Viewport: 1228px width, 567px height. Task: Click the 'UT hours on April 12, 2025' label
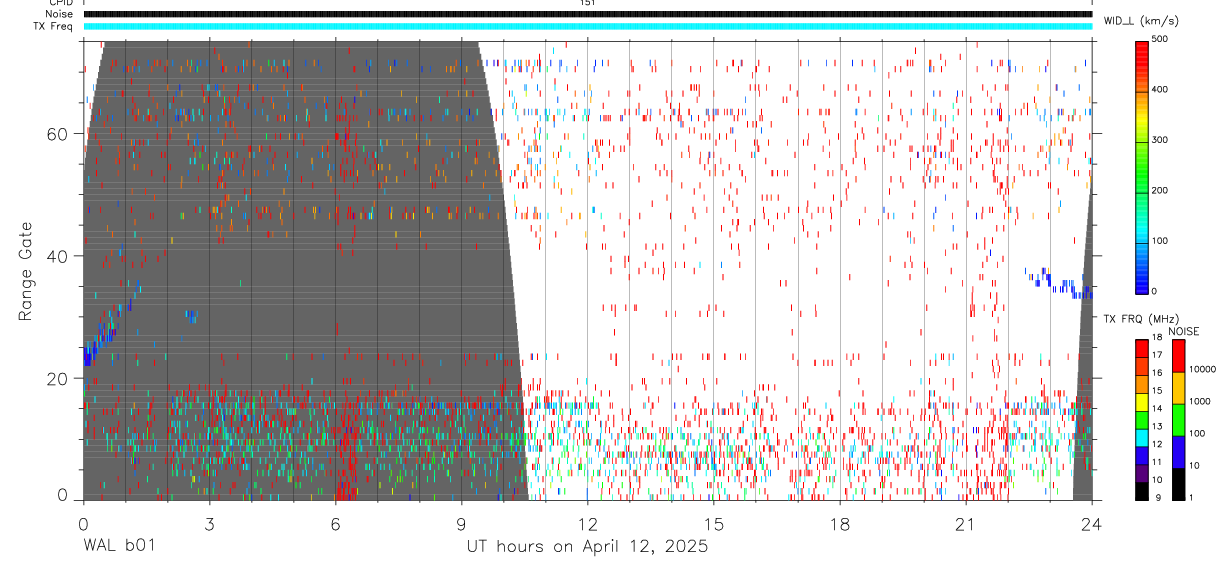(x=587, y=547)
